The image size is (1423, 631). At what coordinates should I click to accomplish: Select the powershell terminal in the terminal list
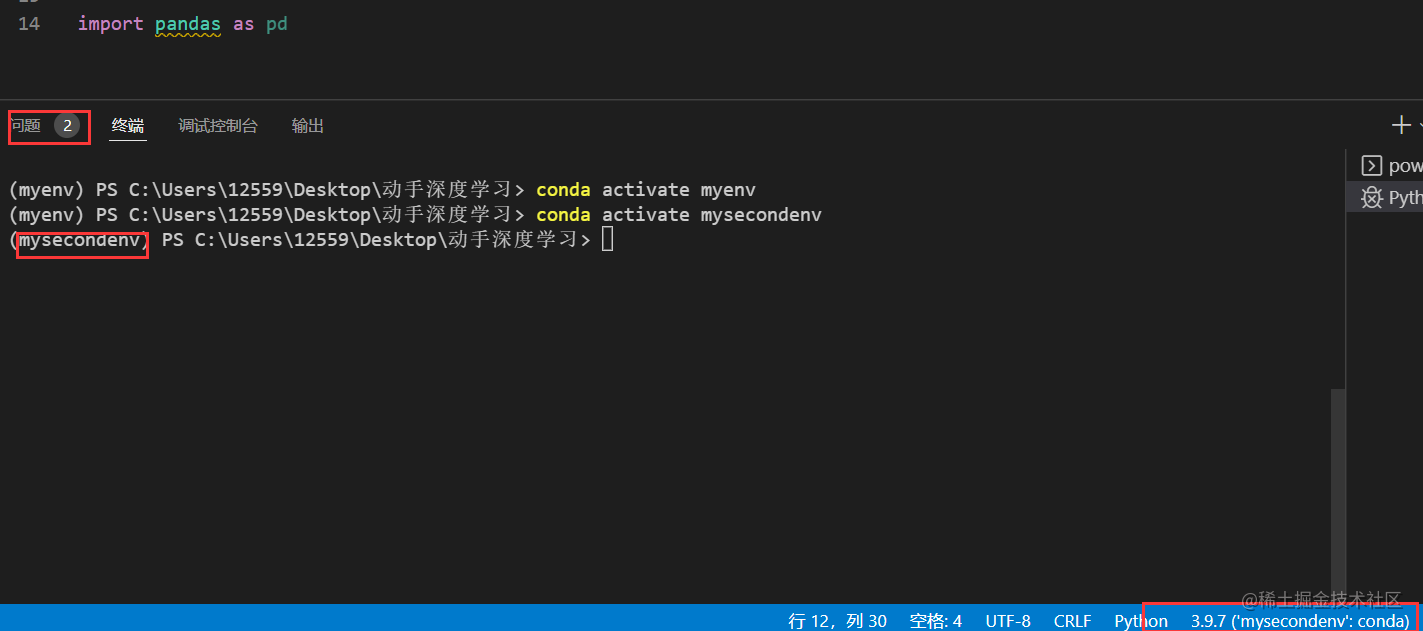[1394, 165]
